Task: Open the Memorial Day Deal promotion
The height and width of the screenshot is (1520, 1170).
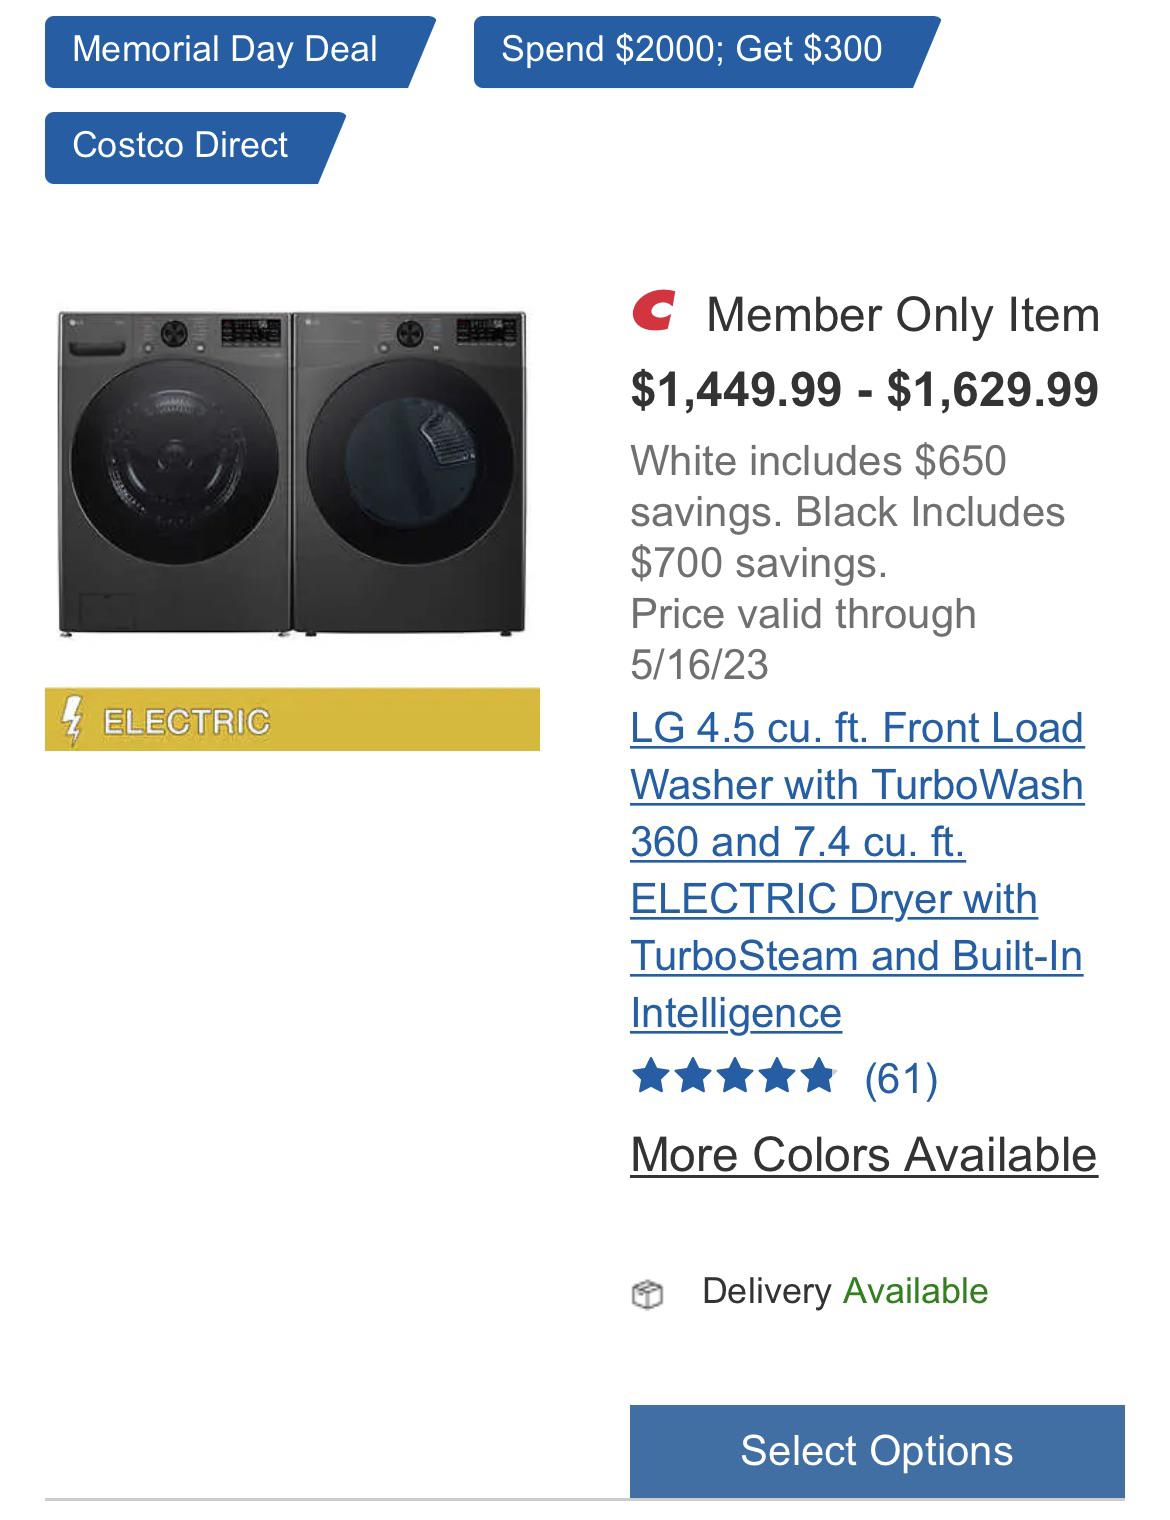Action: tap(228, 48)
